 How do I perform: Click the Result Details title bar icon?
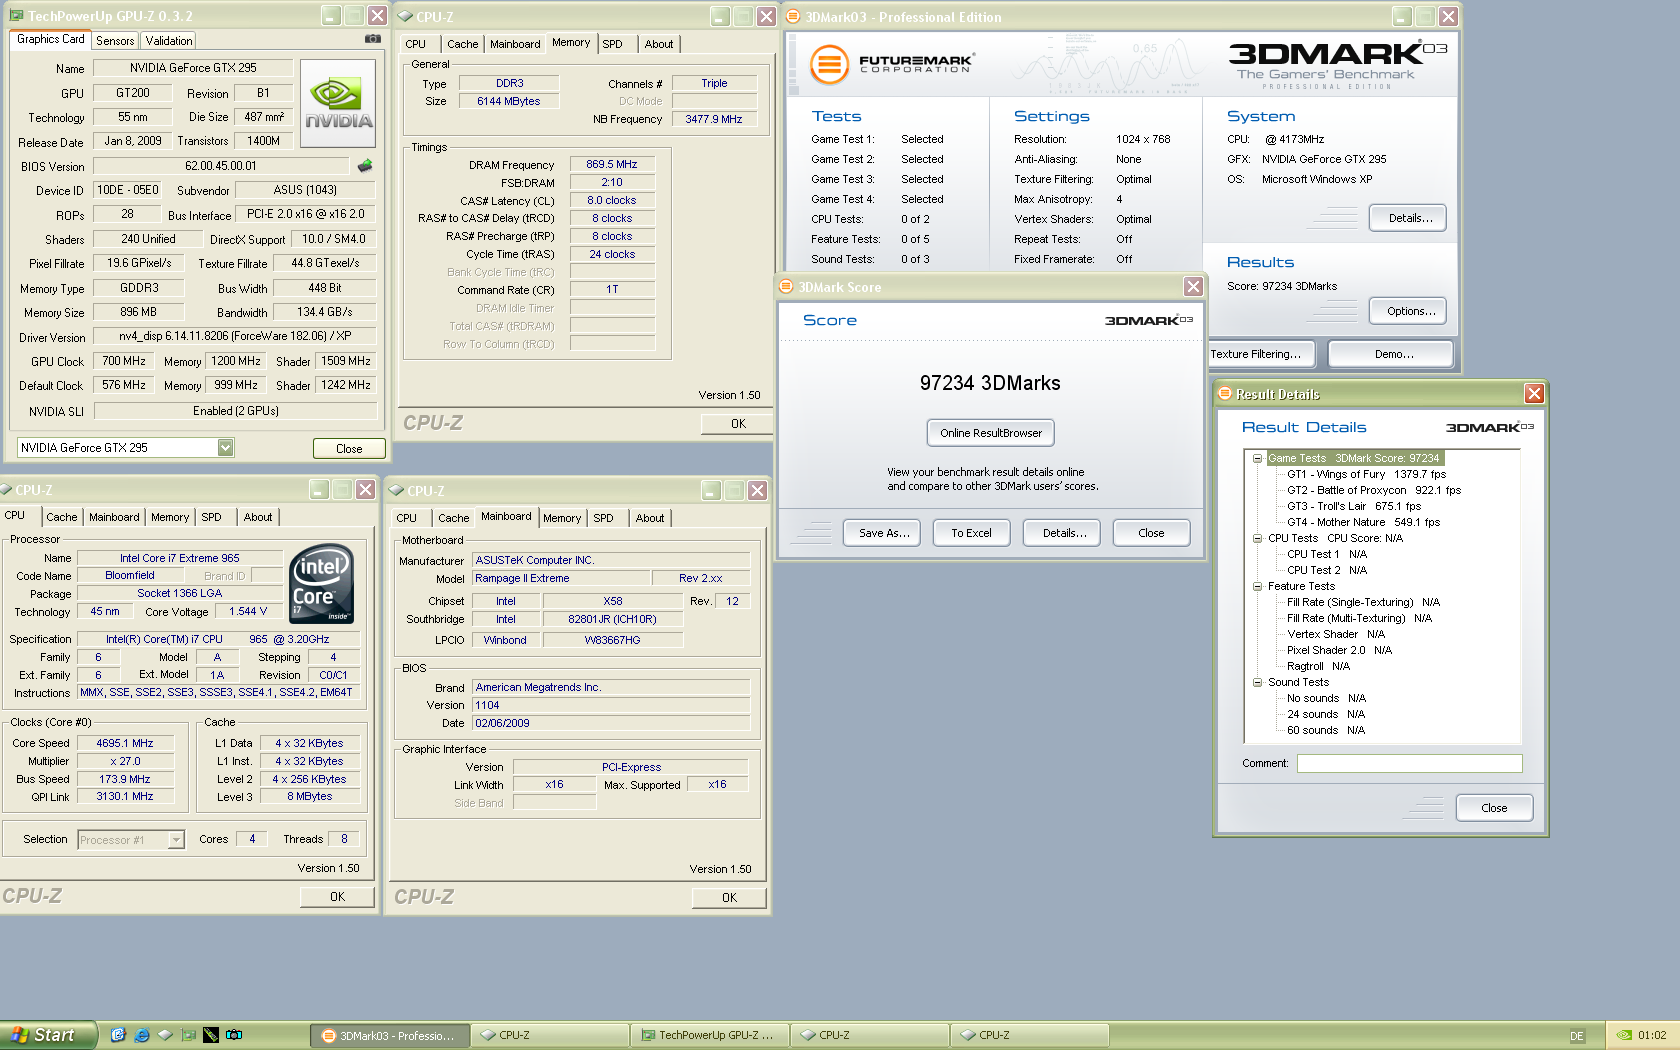1224,394
